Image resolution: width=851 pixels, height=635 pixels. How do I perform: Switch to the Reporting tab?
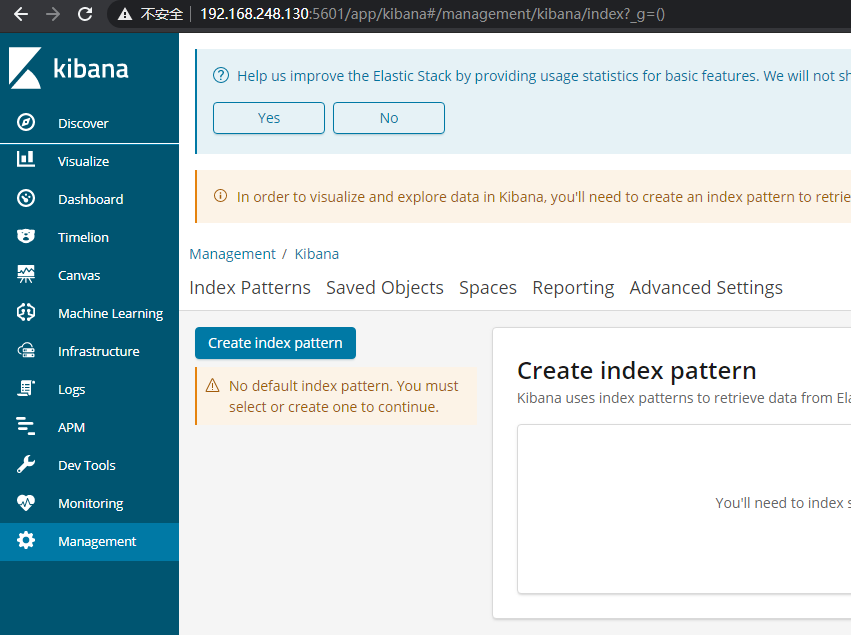(x=573, y=288)
